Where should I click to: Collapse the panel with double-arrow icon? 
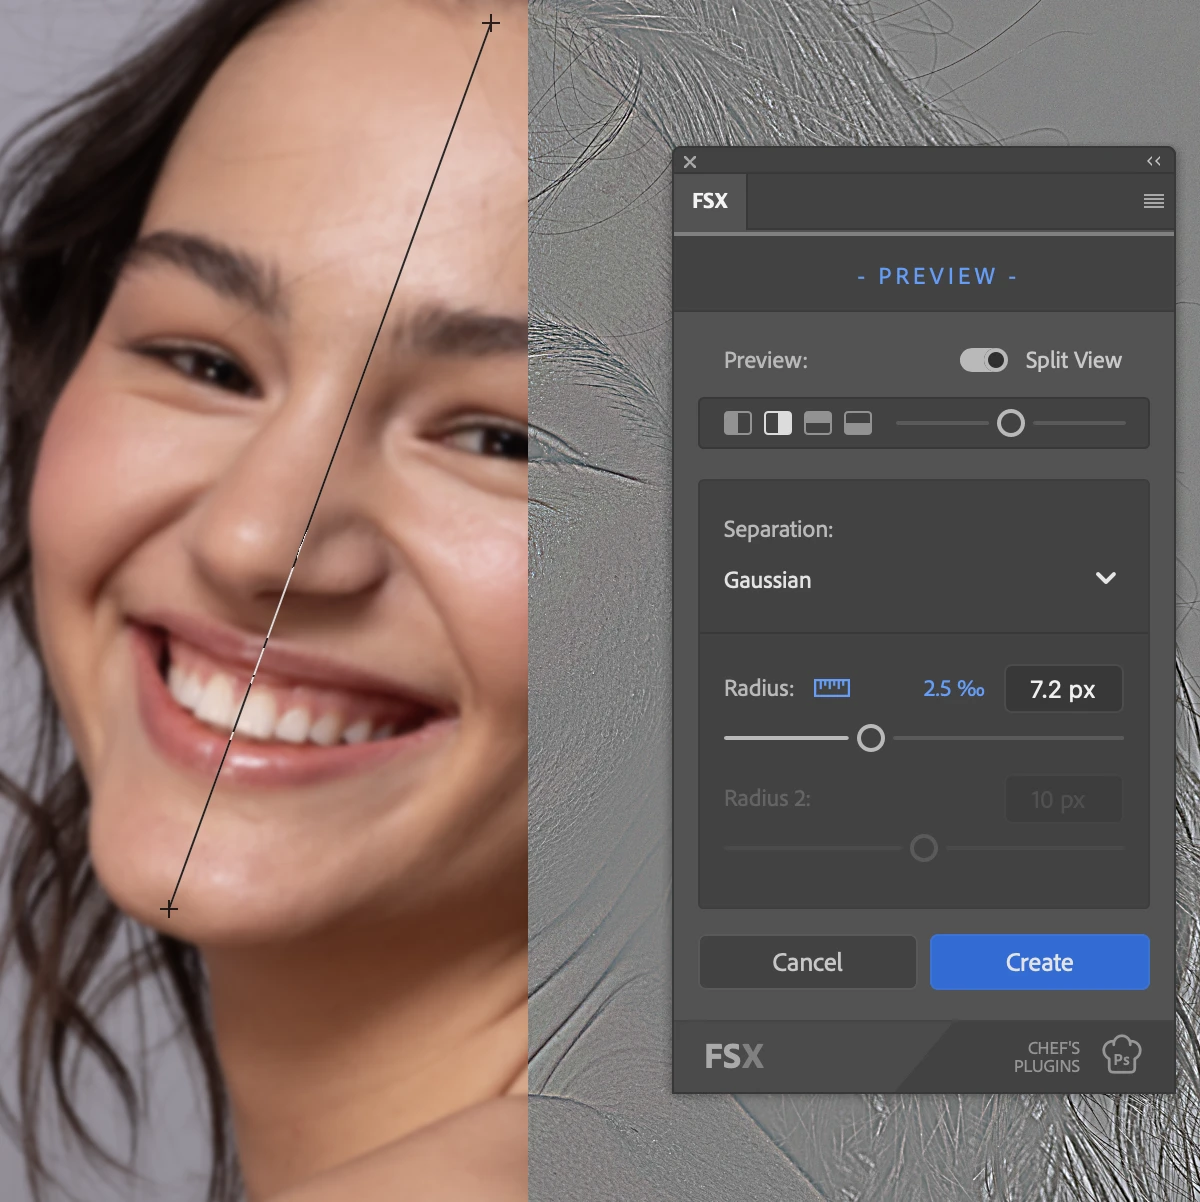click(x=1154, y=161)
